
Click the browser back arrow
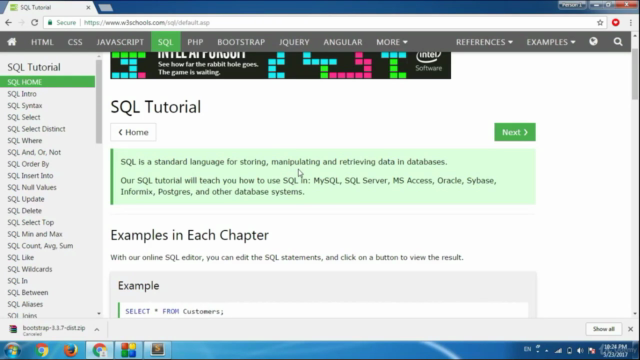pos(9,22)
